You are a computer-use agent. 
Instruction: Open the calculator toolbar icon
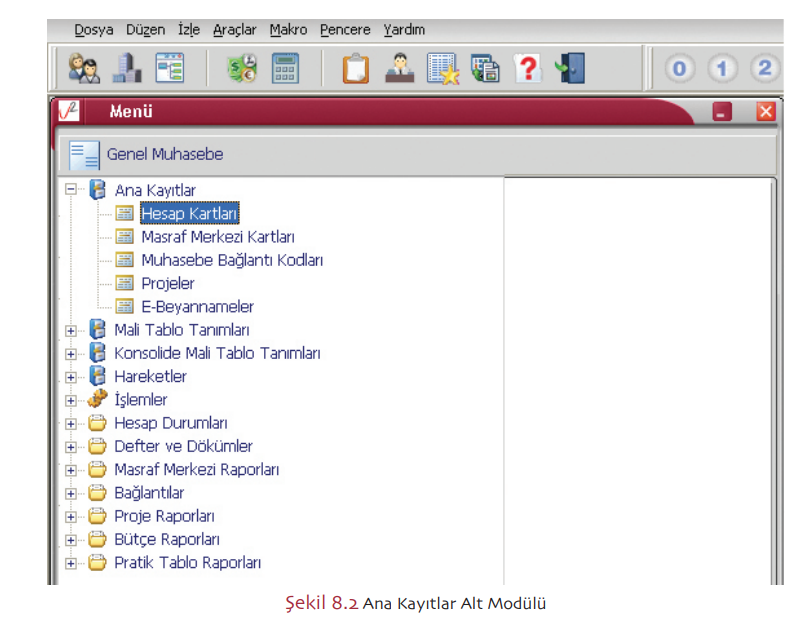coord(286,69)
